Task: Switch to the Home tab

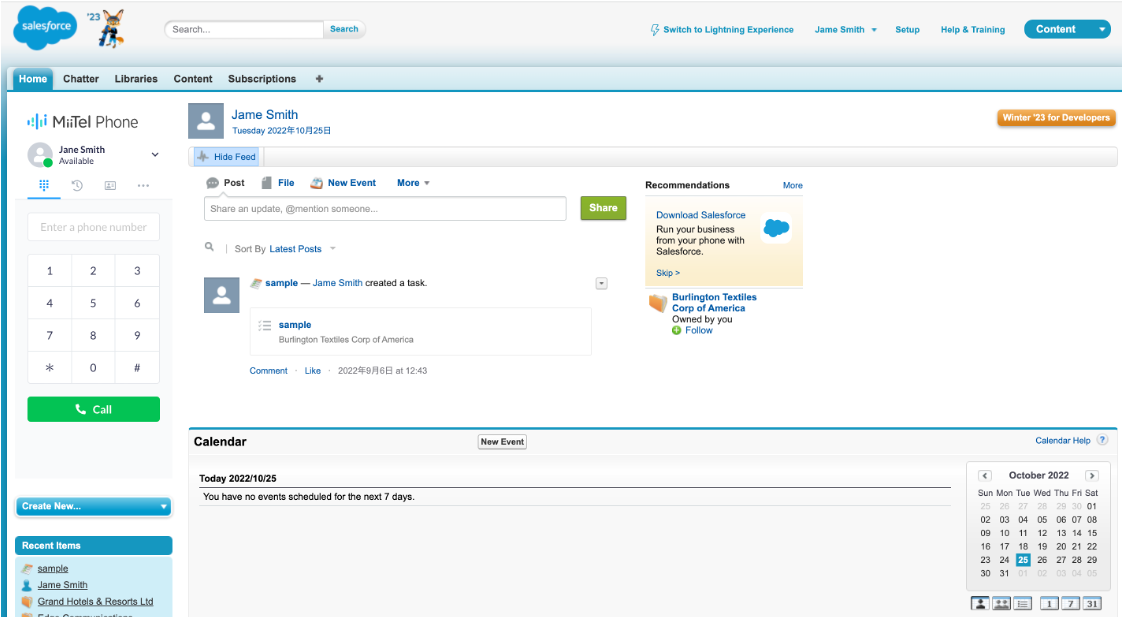Action: click(x=33, y=79)
